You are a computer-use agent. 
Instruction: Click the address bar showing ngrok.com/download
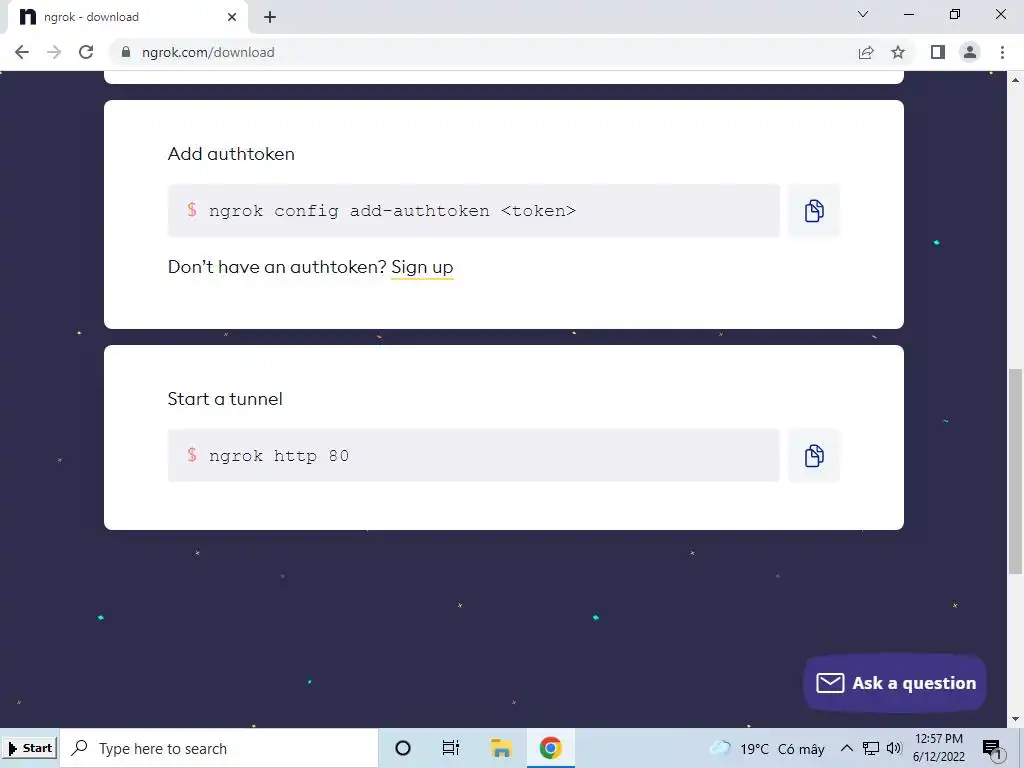click(483, 52)
